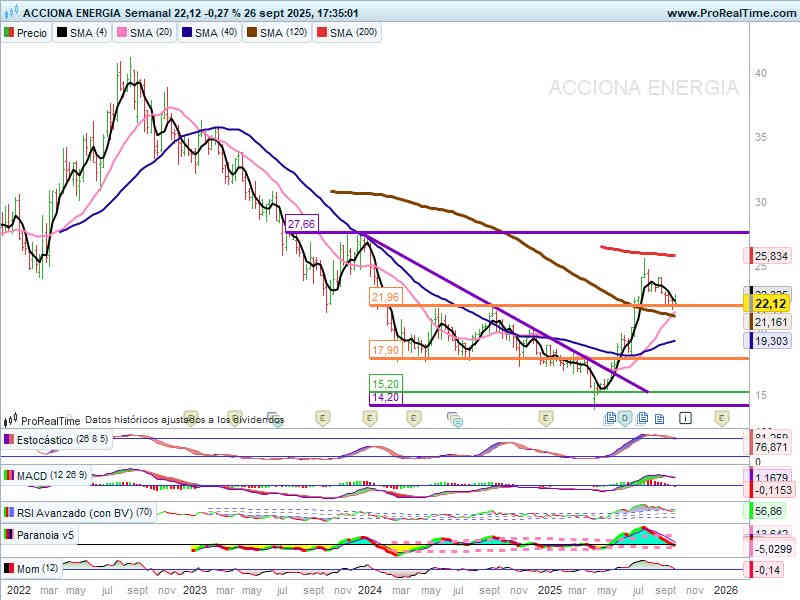Visit the www.ProRealTime.com link
The image size is (800, 600).
pos(731,13)
